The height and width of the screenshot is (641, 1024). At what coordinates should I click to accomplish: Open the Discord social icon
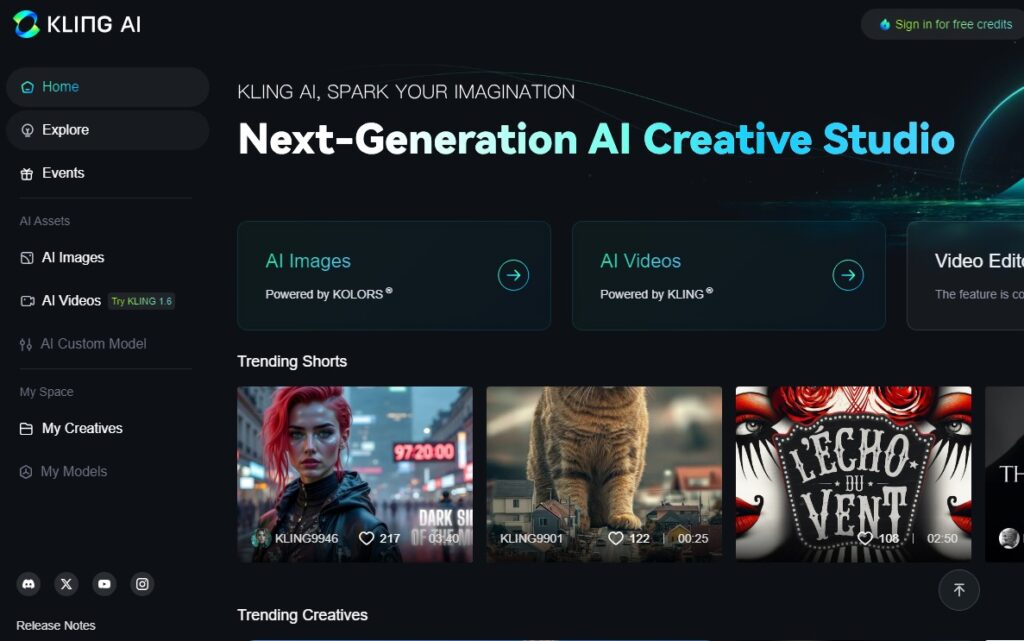tap(28, 584)
